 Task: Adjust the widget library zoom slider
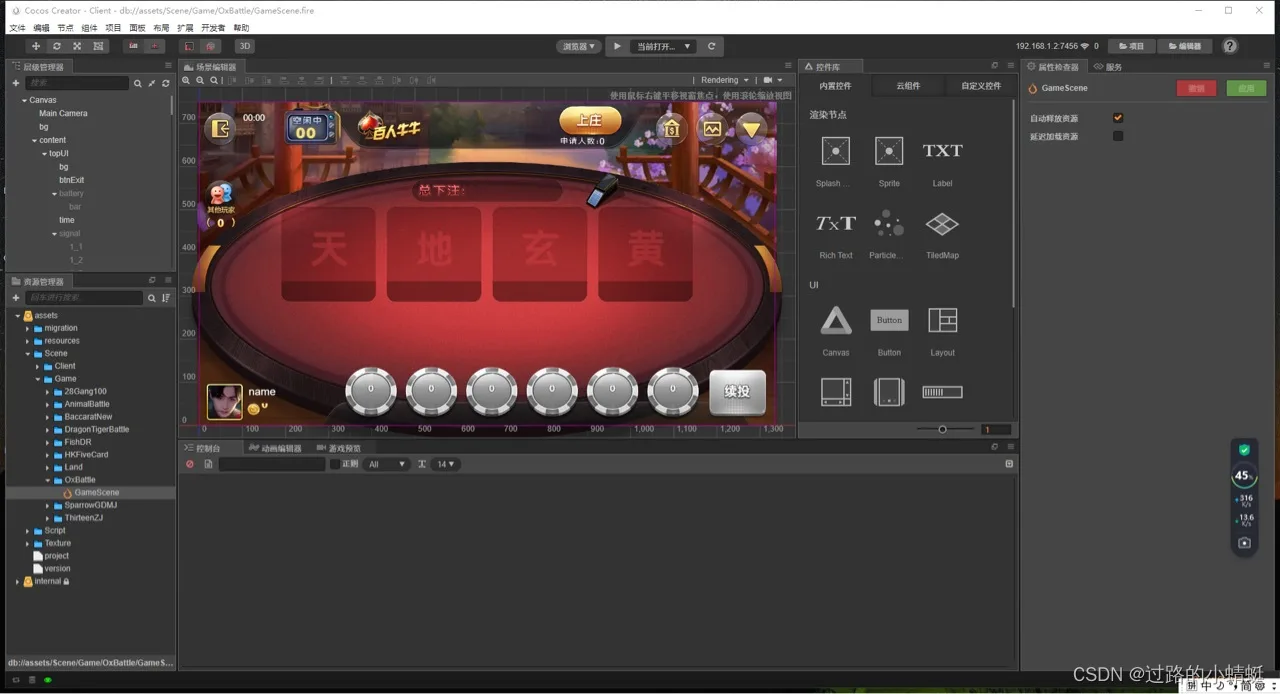pos(942,429)
